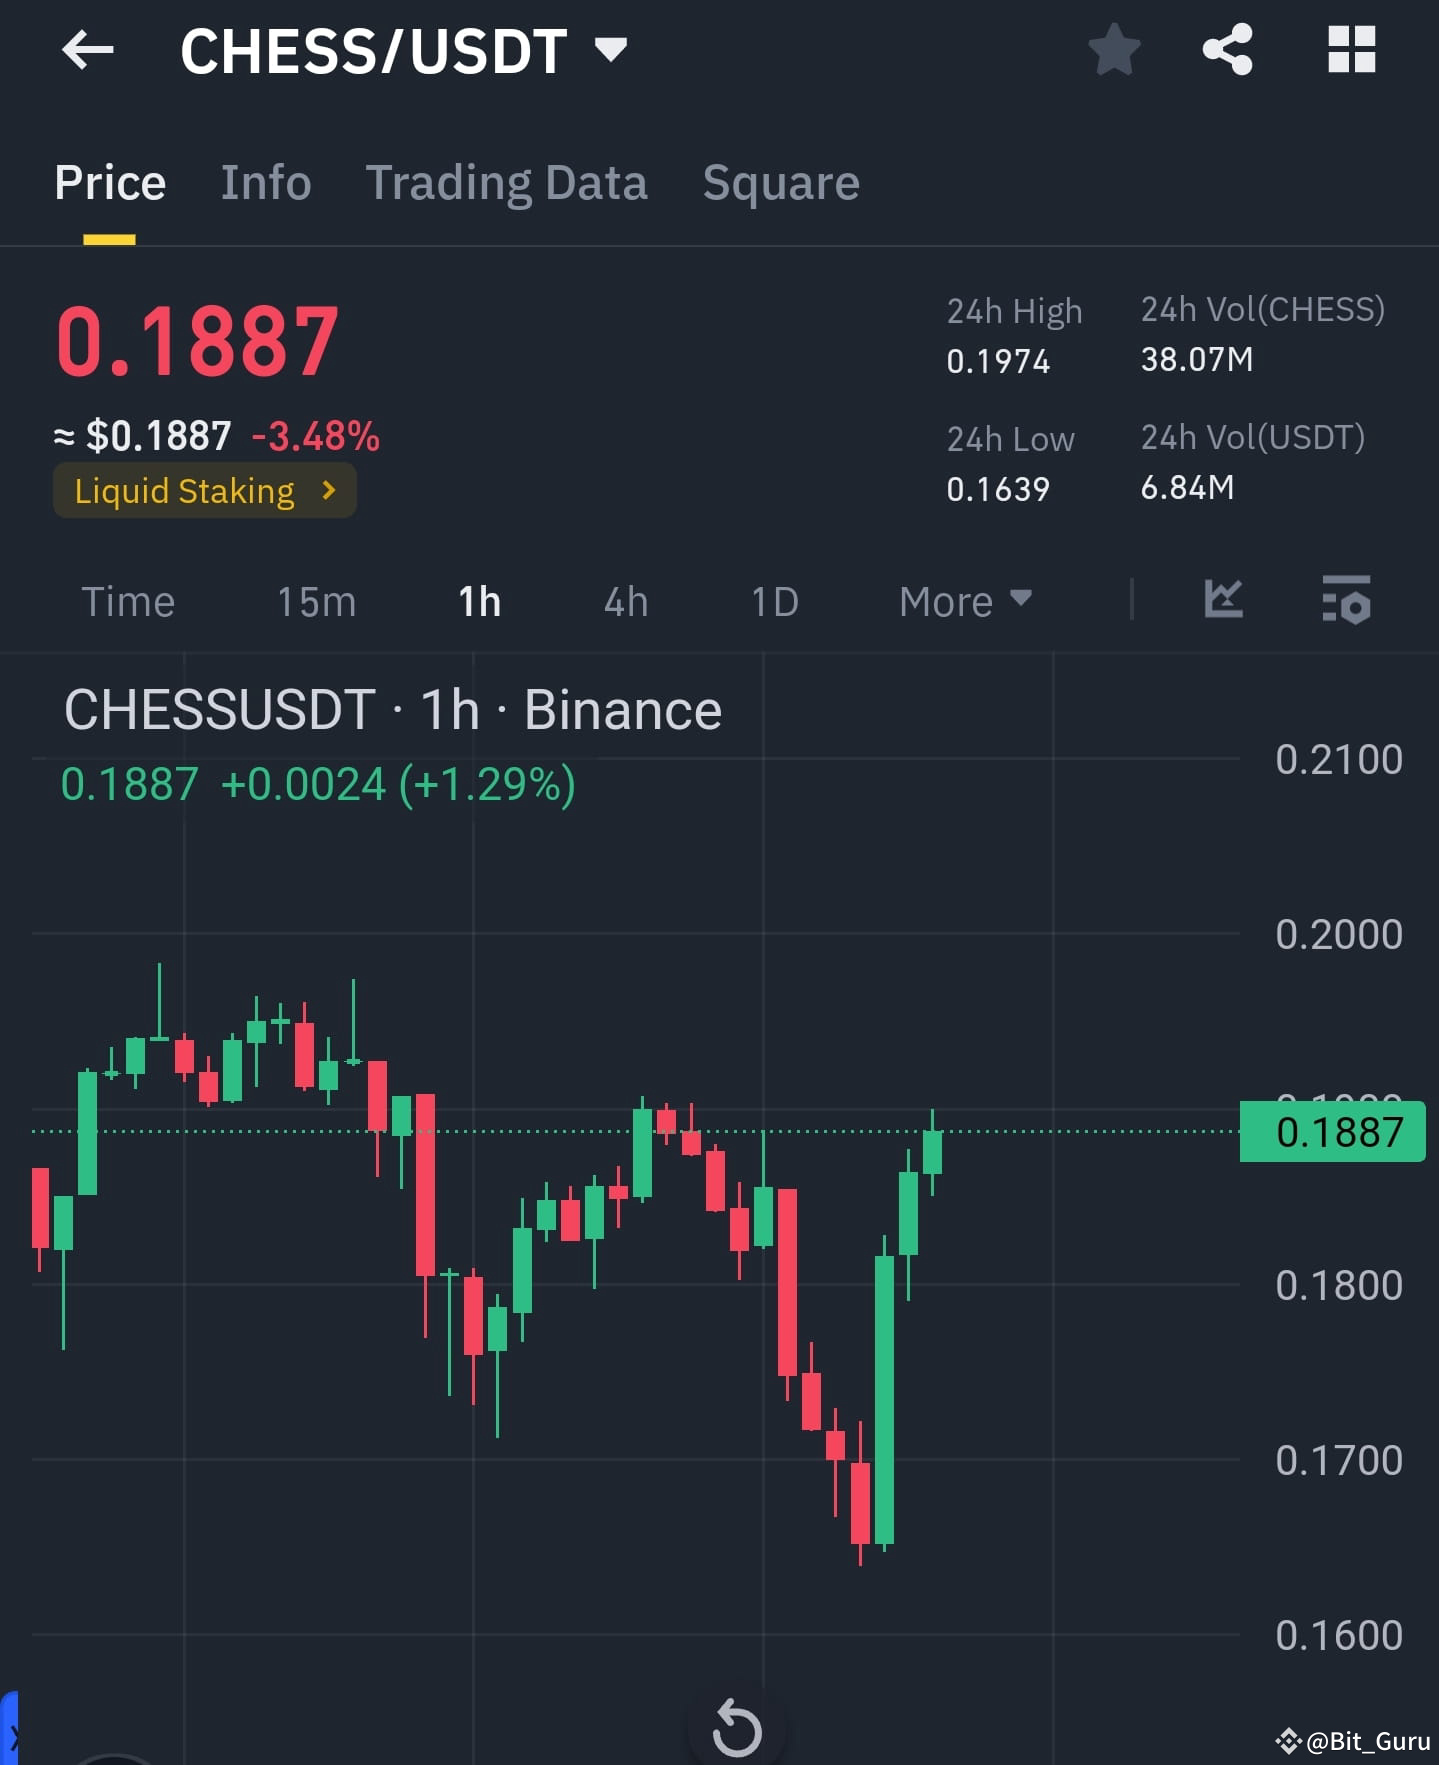Image resolution: width=1439 pixels, height=1765 pixels.
Task: Open the grid layout icon top right
Action: 1352,50
